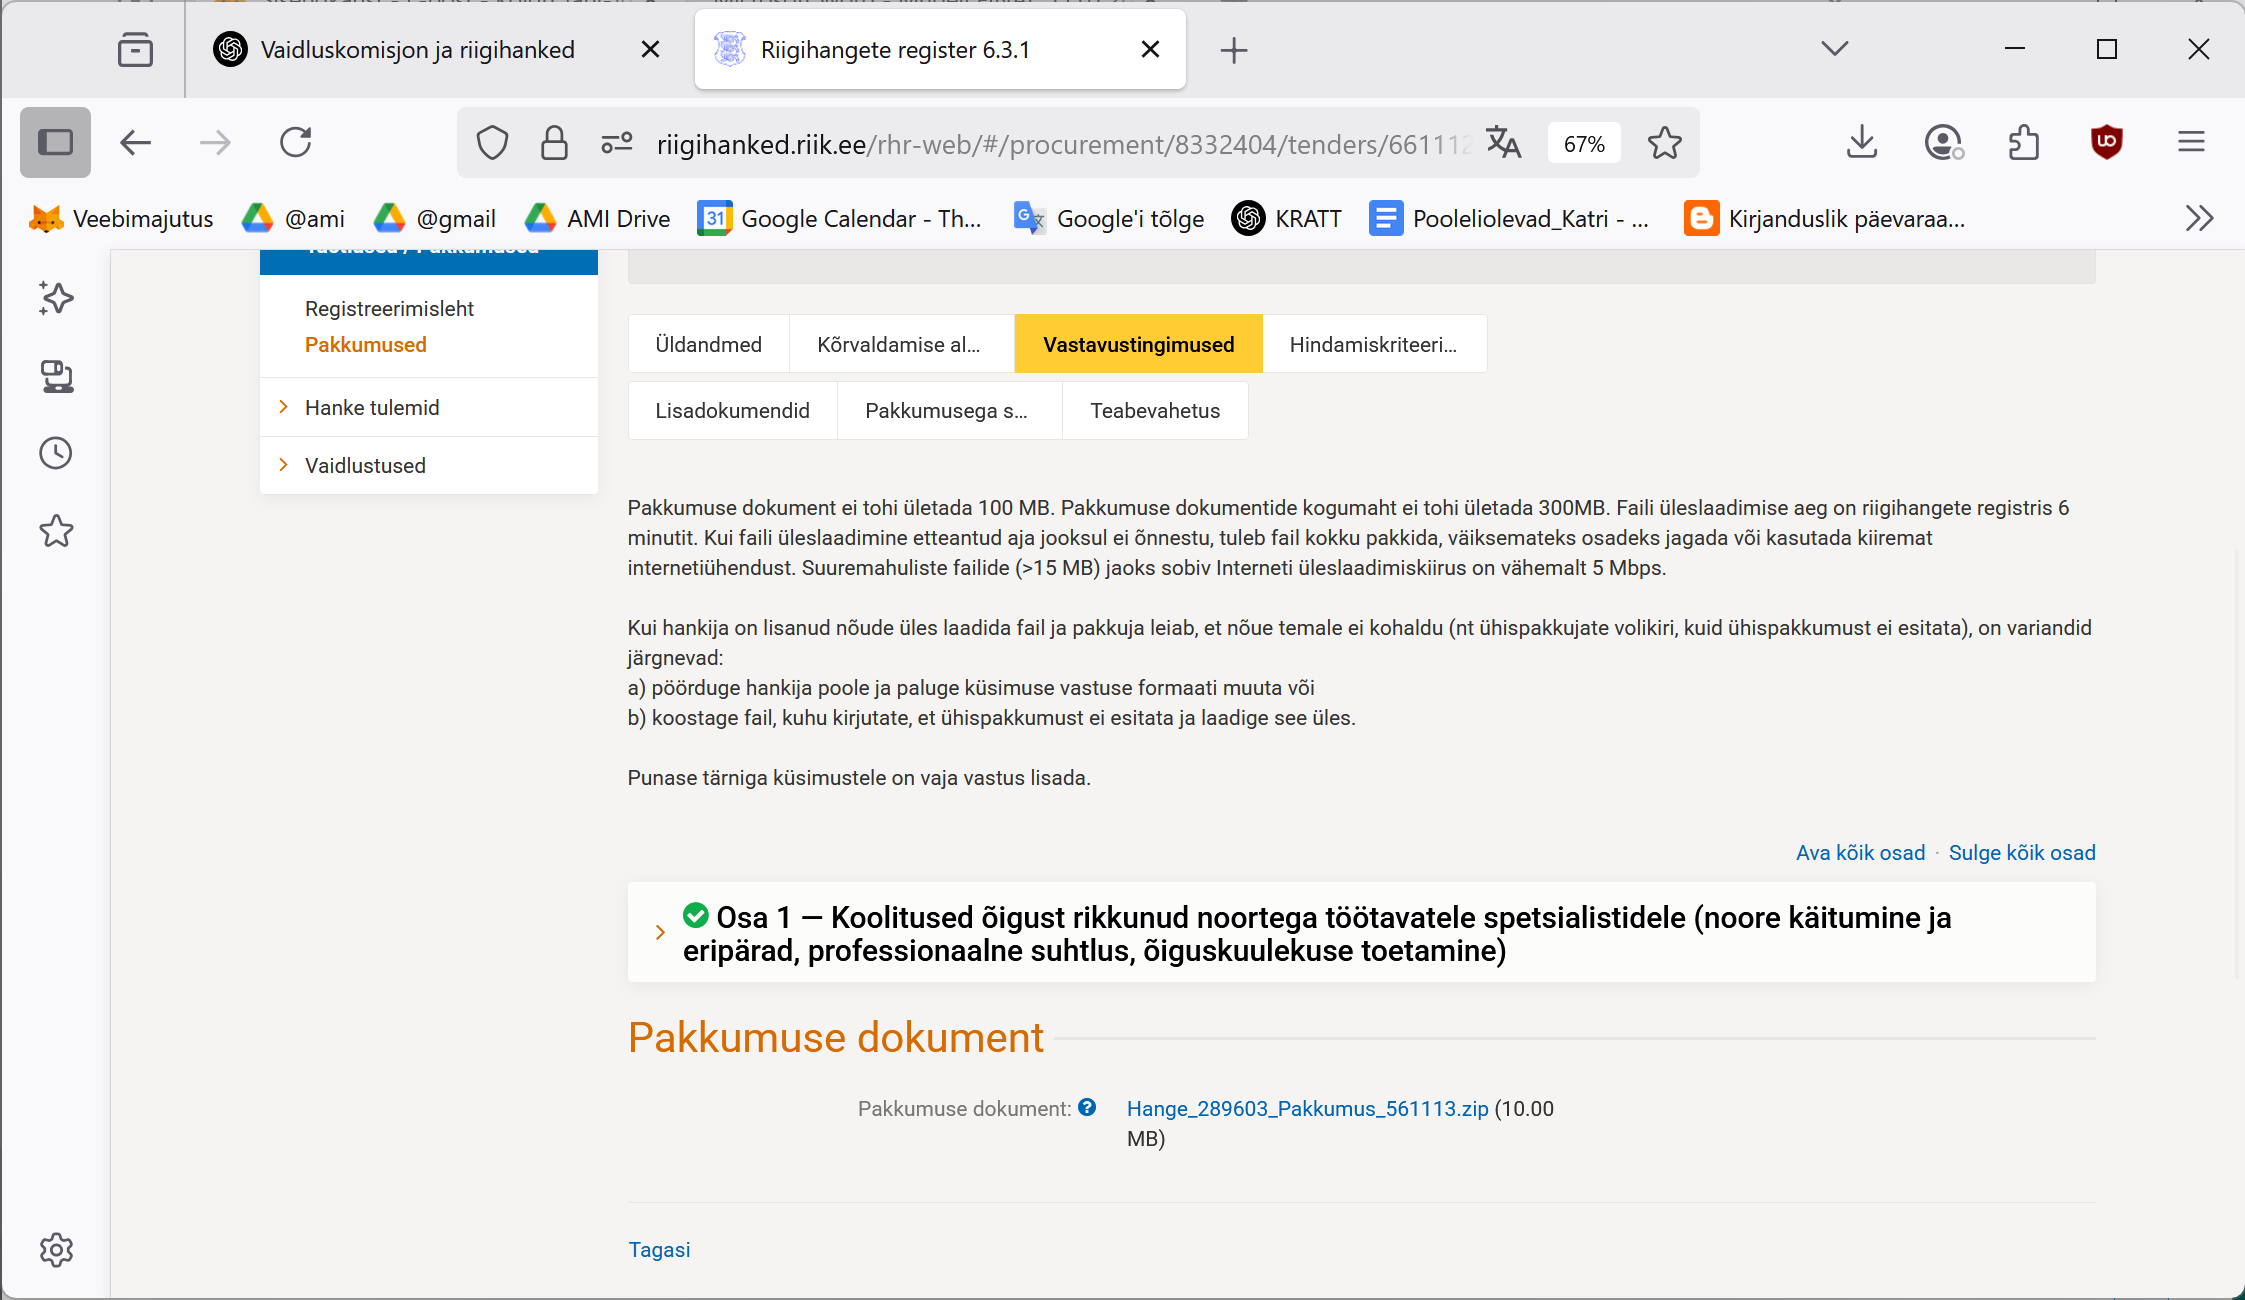Click the page vertical scrollbar
The image size is (2245, 1300).
pos(2238,765)
